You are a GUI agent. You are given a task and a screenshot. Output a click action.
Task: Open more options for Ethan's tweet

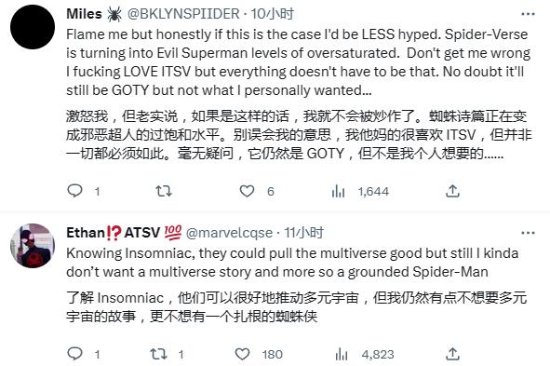tap(528, 233)
